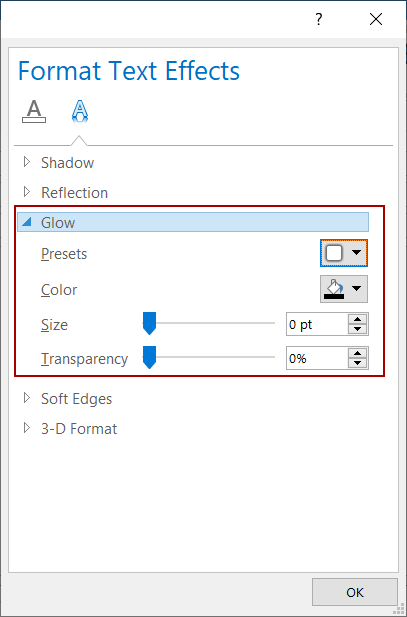Image resolution: width=407 pixels, height=617 pixels.
Task: Open the Glow color paint bucket dropdown
Action: [x=344, y=289]
